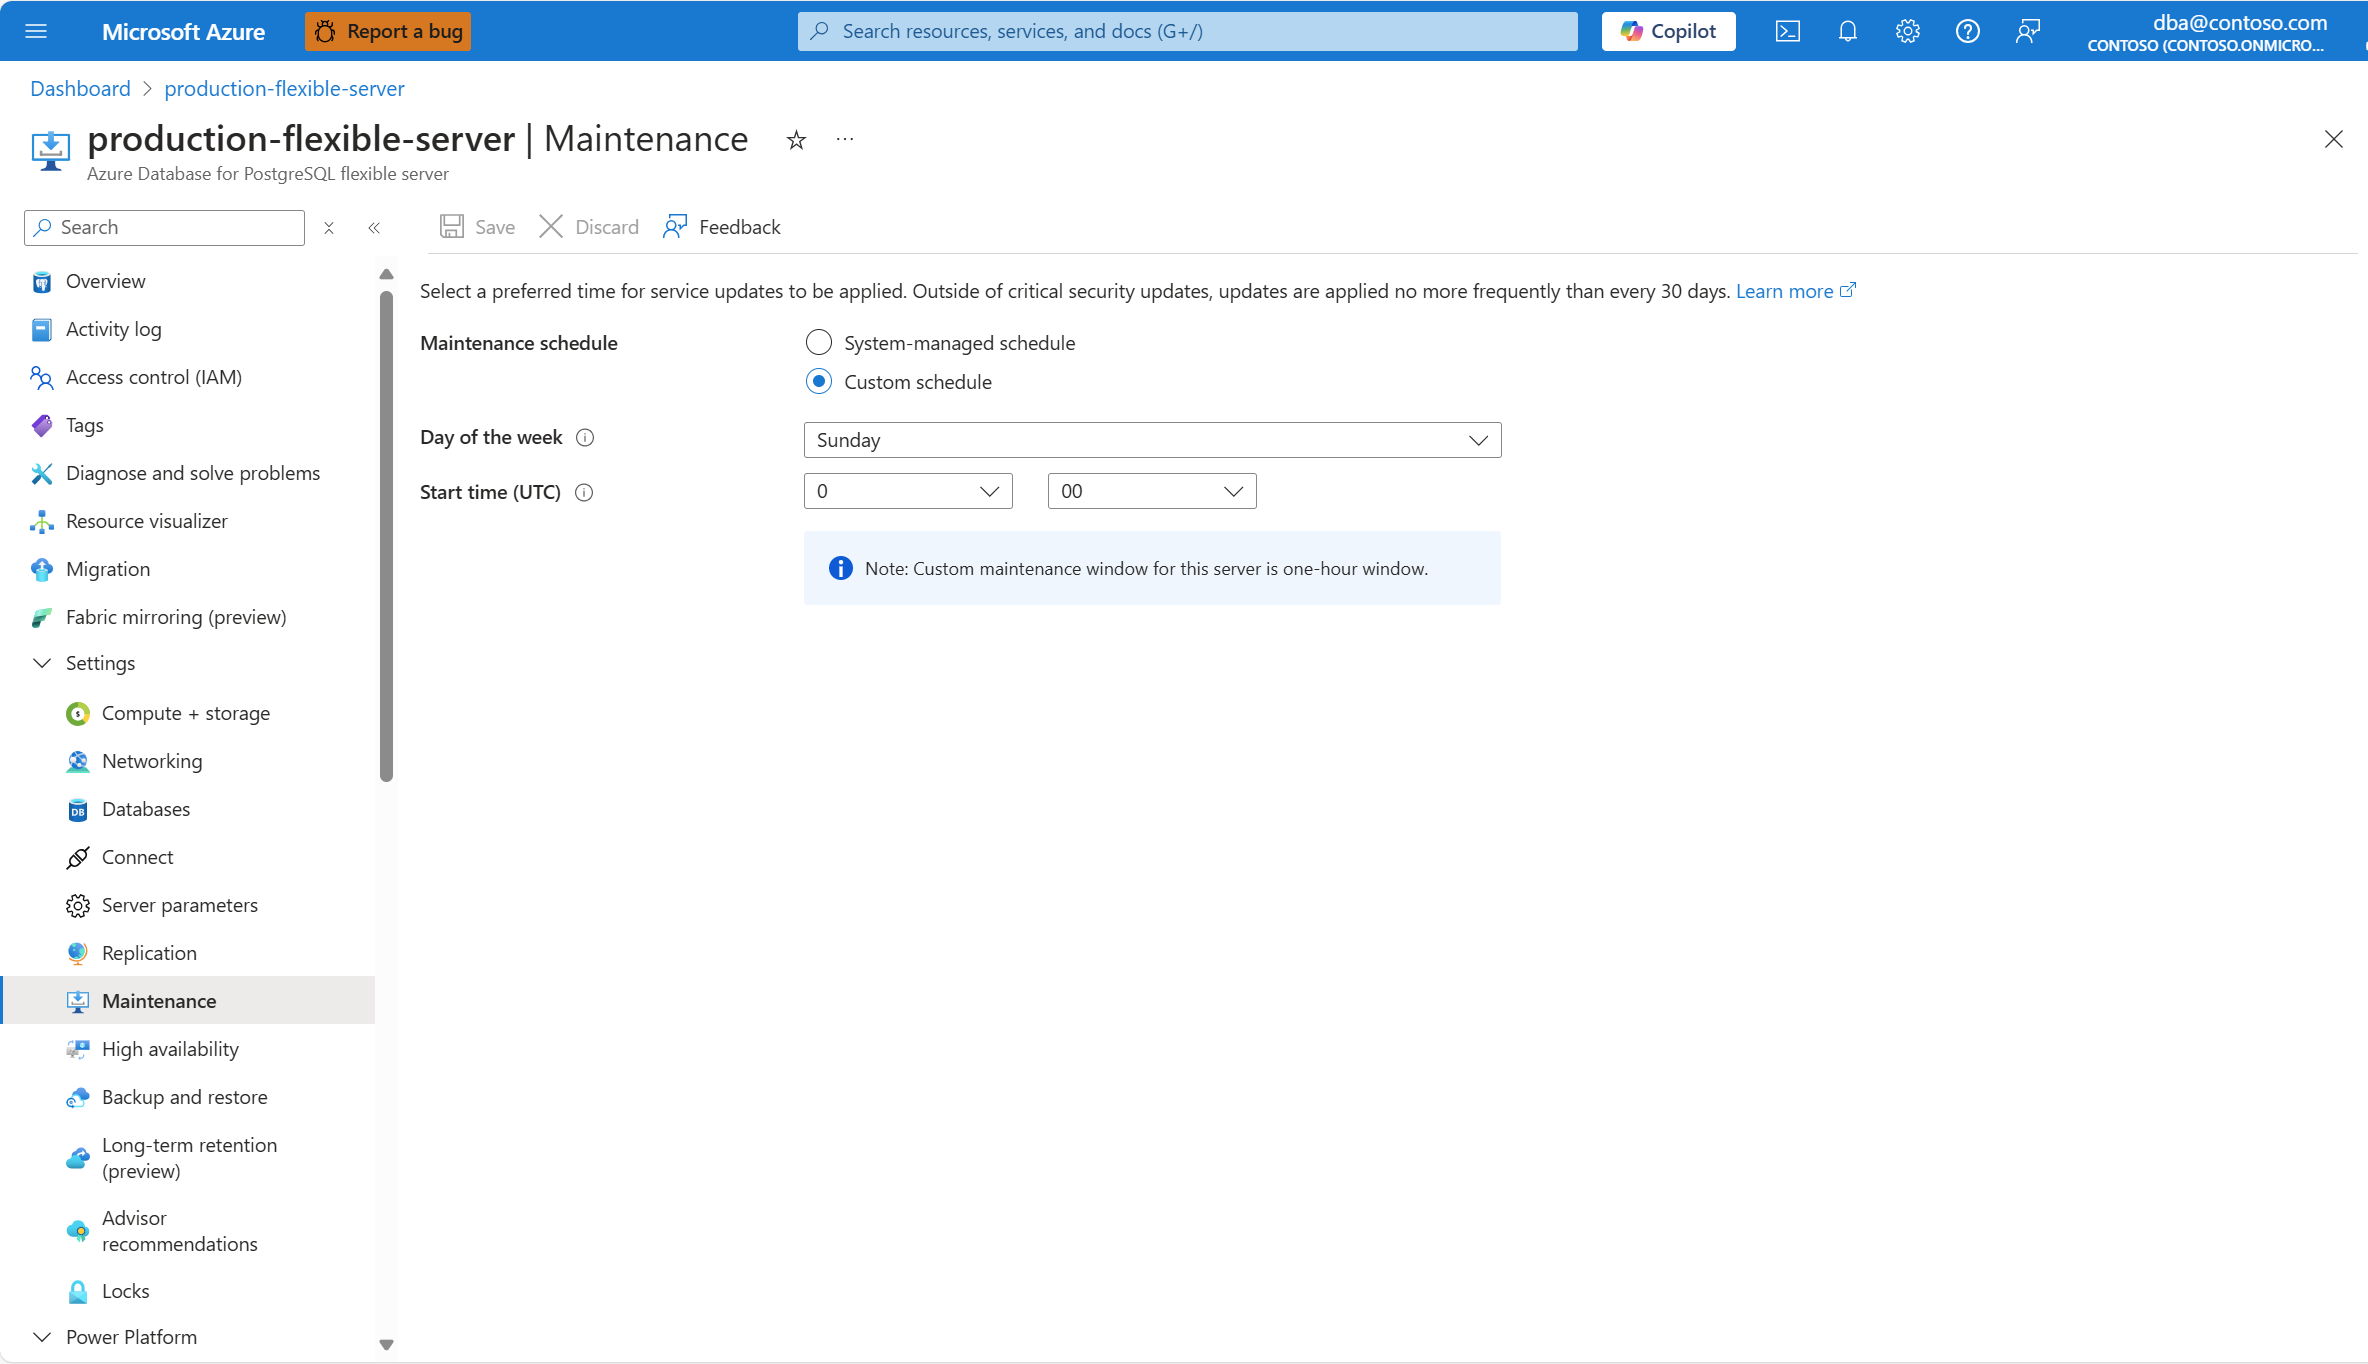Click the help question mark icon

point(1967,31)
